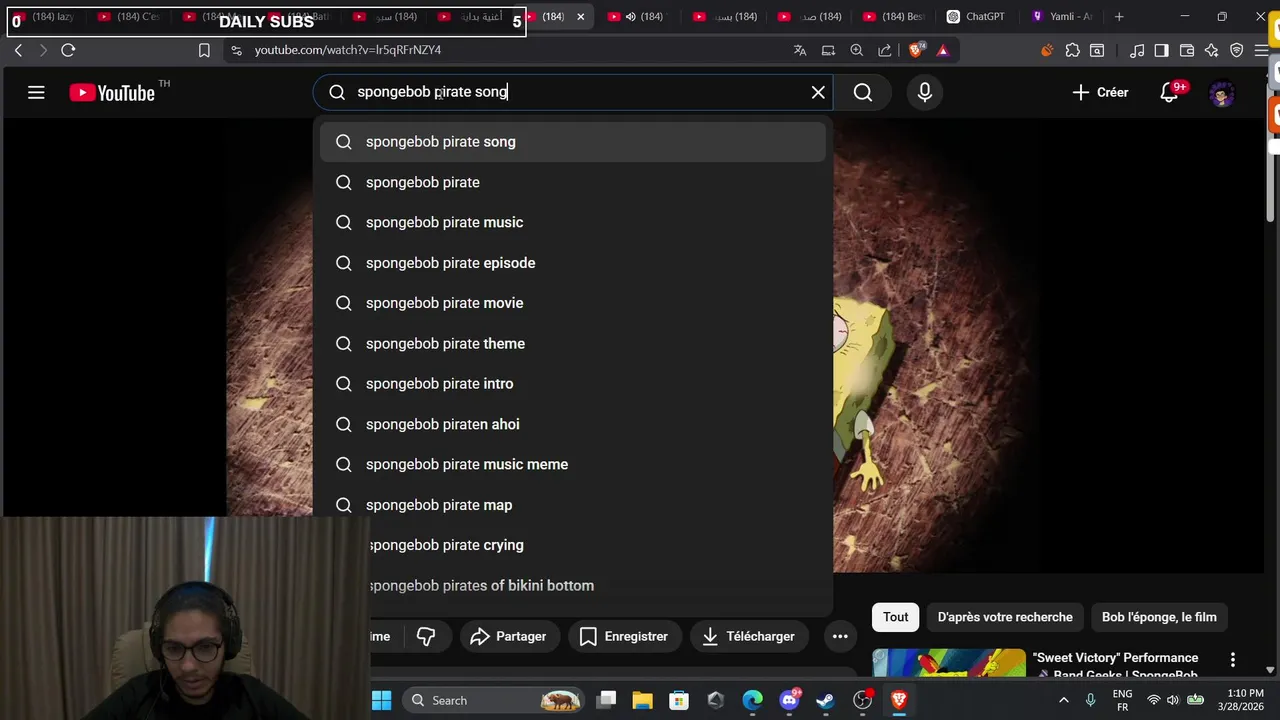The width and height of the screenshot is (1280, 720).
Task: Select suggestion "spongebob pirate song"
Action: [573, 142]
